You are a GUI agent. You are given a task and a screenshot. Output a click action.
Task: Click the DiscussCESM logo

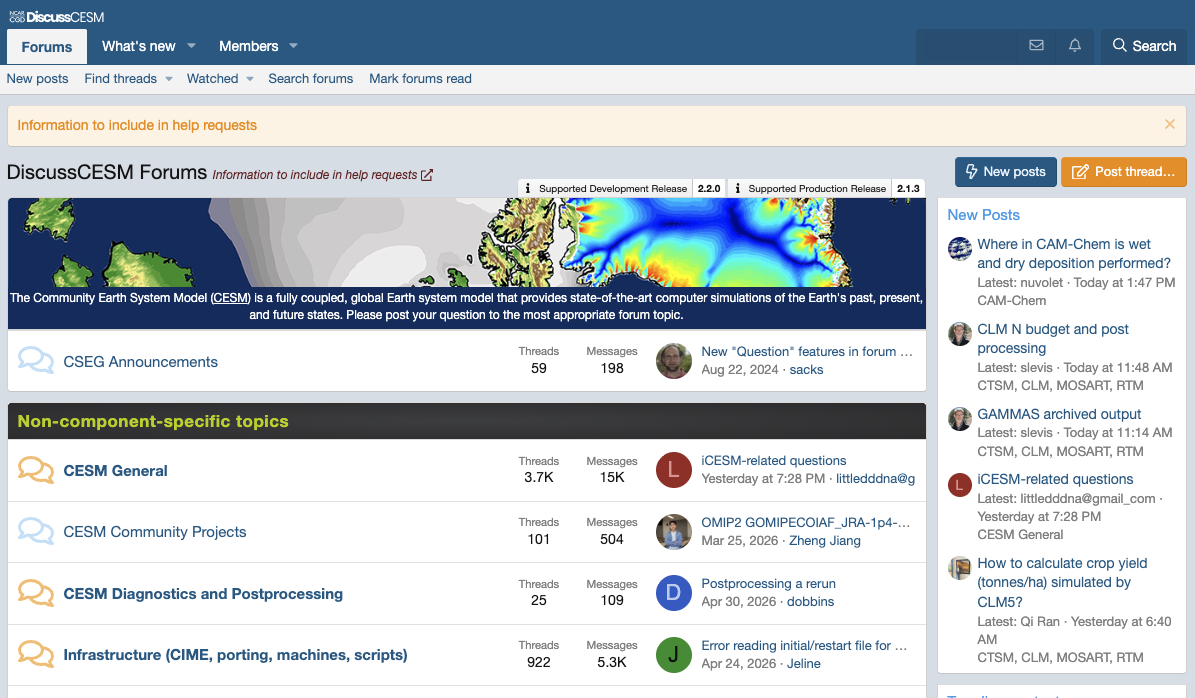point(56,17)
